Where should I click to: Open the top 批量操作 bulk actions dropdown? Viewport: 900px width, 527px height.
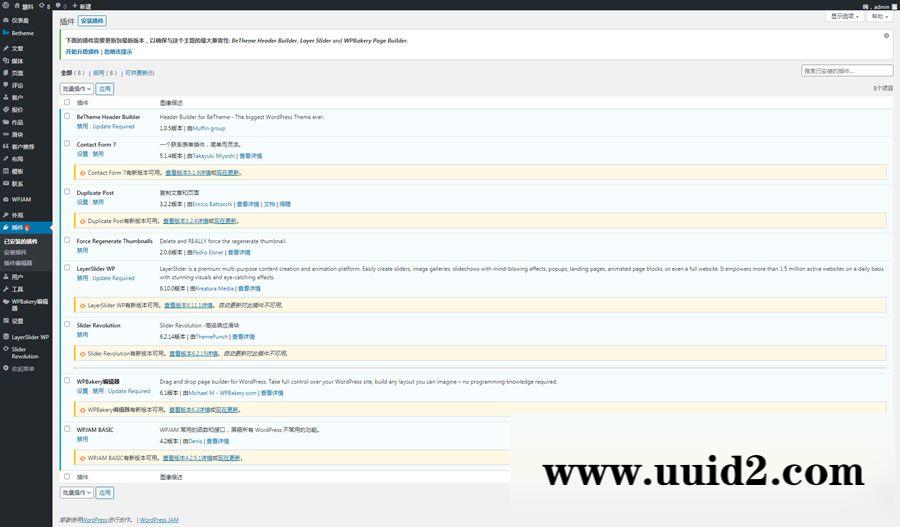76,89
